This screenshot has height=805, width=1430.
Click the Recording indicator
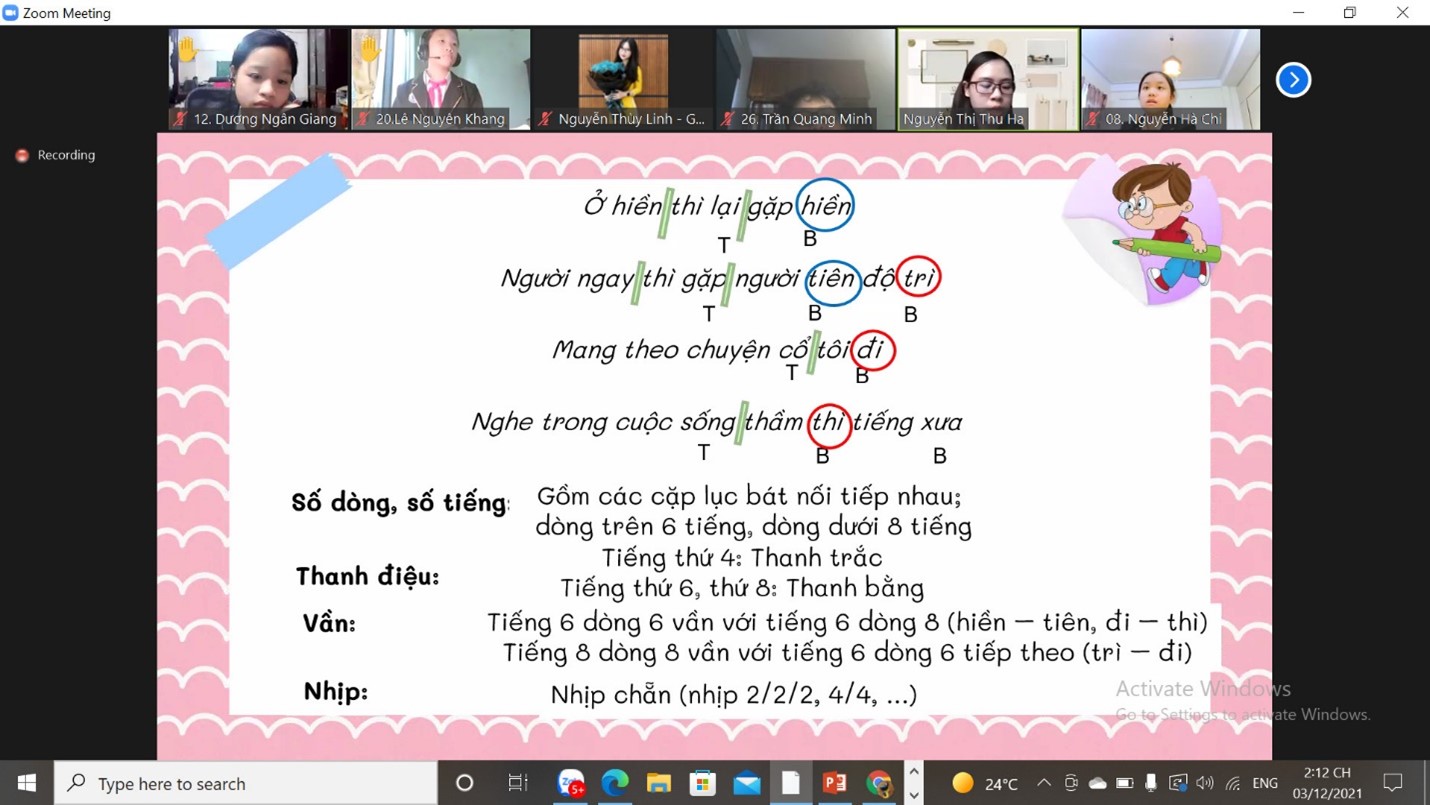(x=56, y=155)
